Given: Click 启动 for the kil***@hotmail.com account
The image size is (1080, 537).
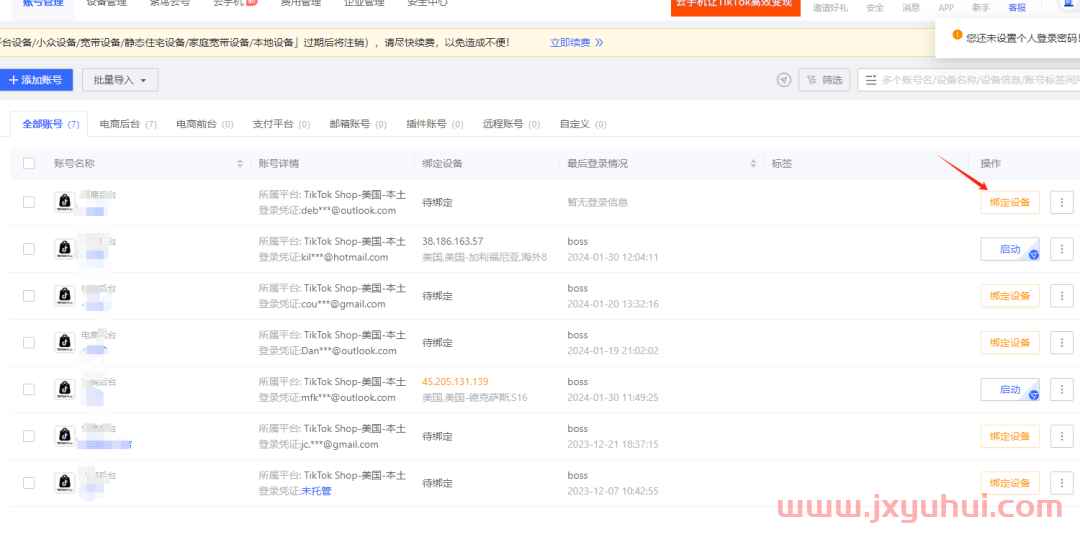Looking at the screenshot, I should [1010, 249].
